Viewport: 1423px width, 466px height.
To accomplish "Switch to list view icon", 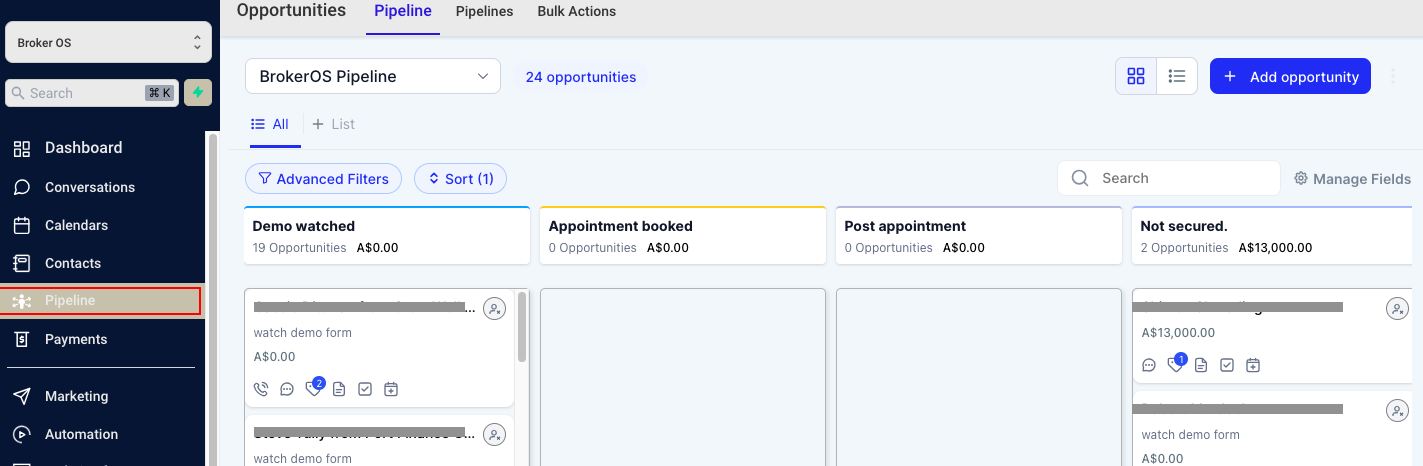I will 1177,76.
